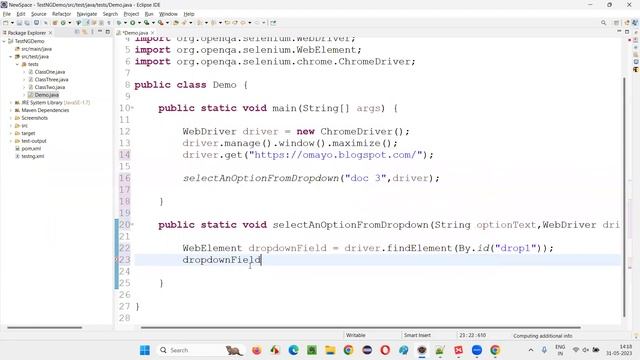This screenshot has height=360, width=640.
Task: Click the Coverage toolbar icon
Action: 146,23
